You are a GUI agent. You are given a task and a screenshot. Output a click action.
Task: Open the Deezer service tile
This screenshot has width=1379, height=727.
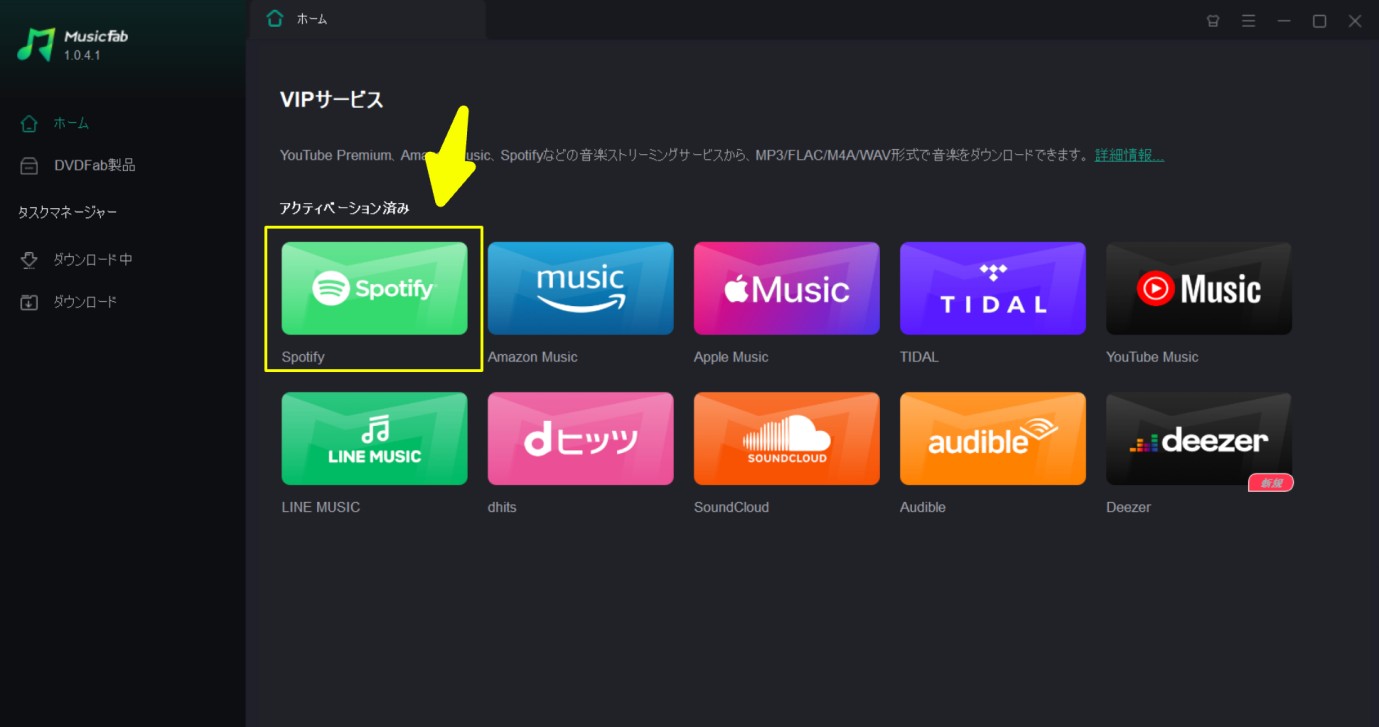click(1198, 439)
